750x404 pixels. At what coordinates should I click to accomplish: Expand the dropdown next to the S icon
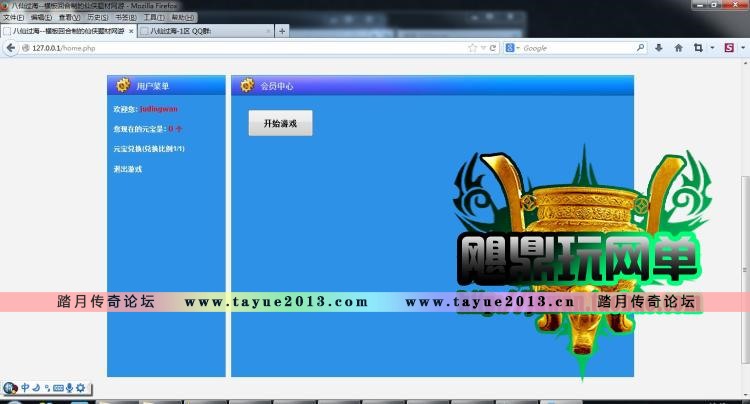point(743,47)
